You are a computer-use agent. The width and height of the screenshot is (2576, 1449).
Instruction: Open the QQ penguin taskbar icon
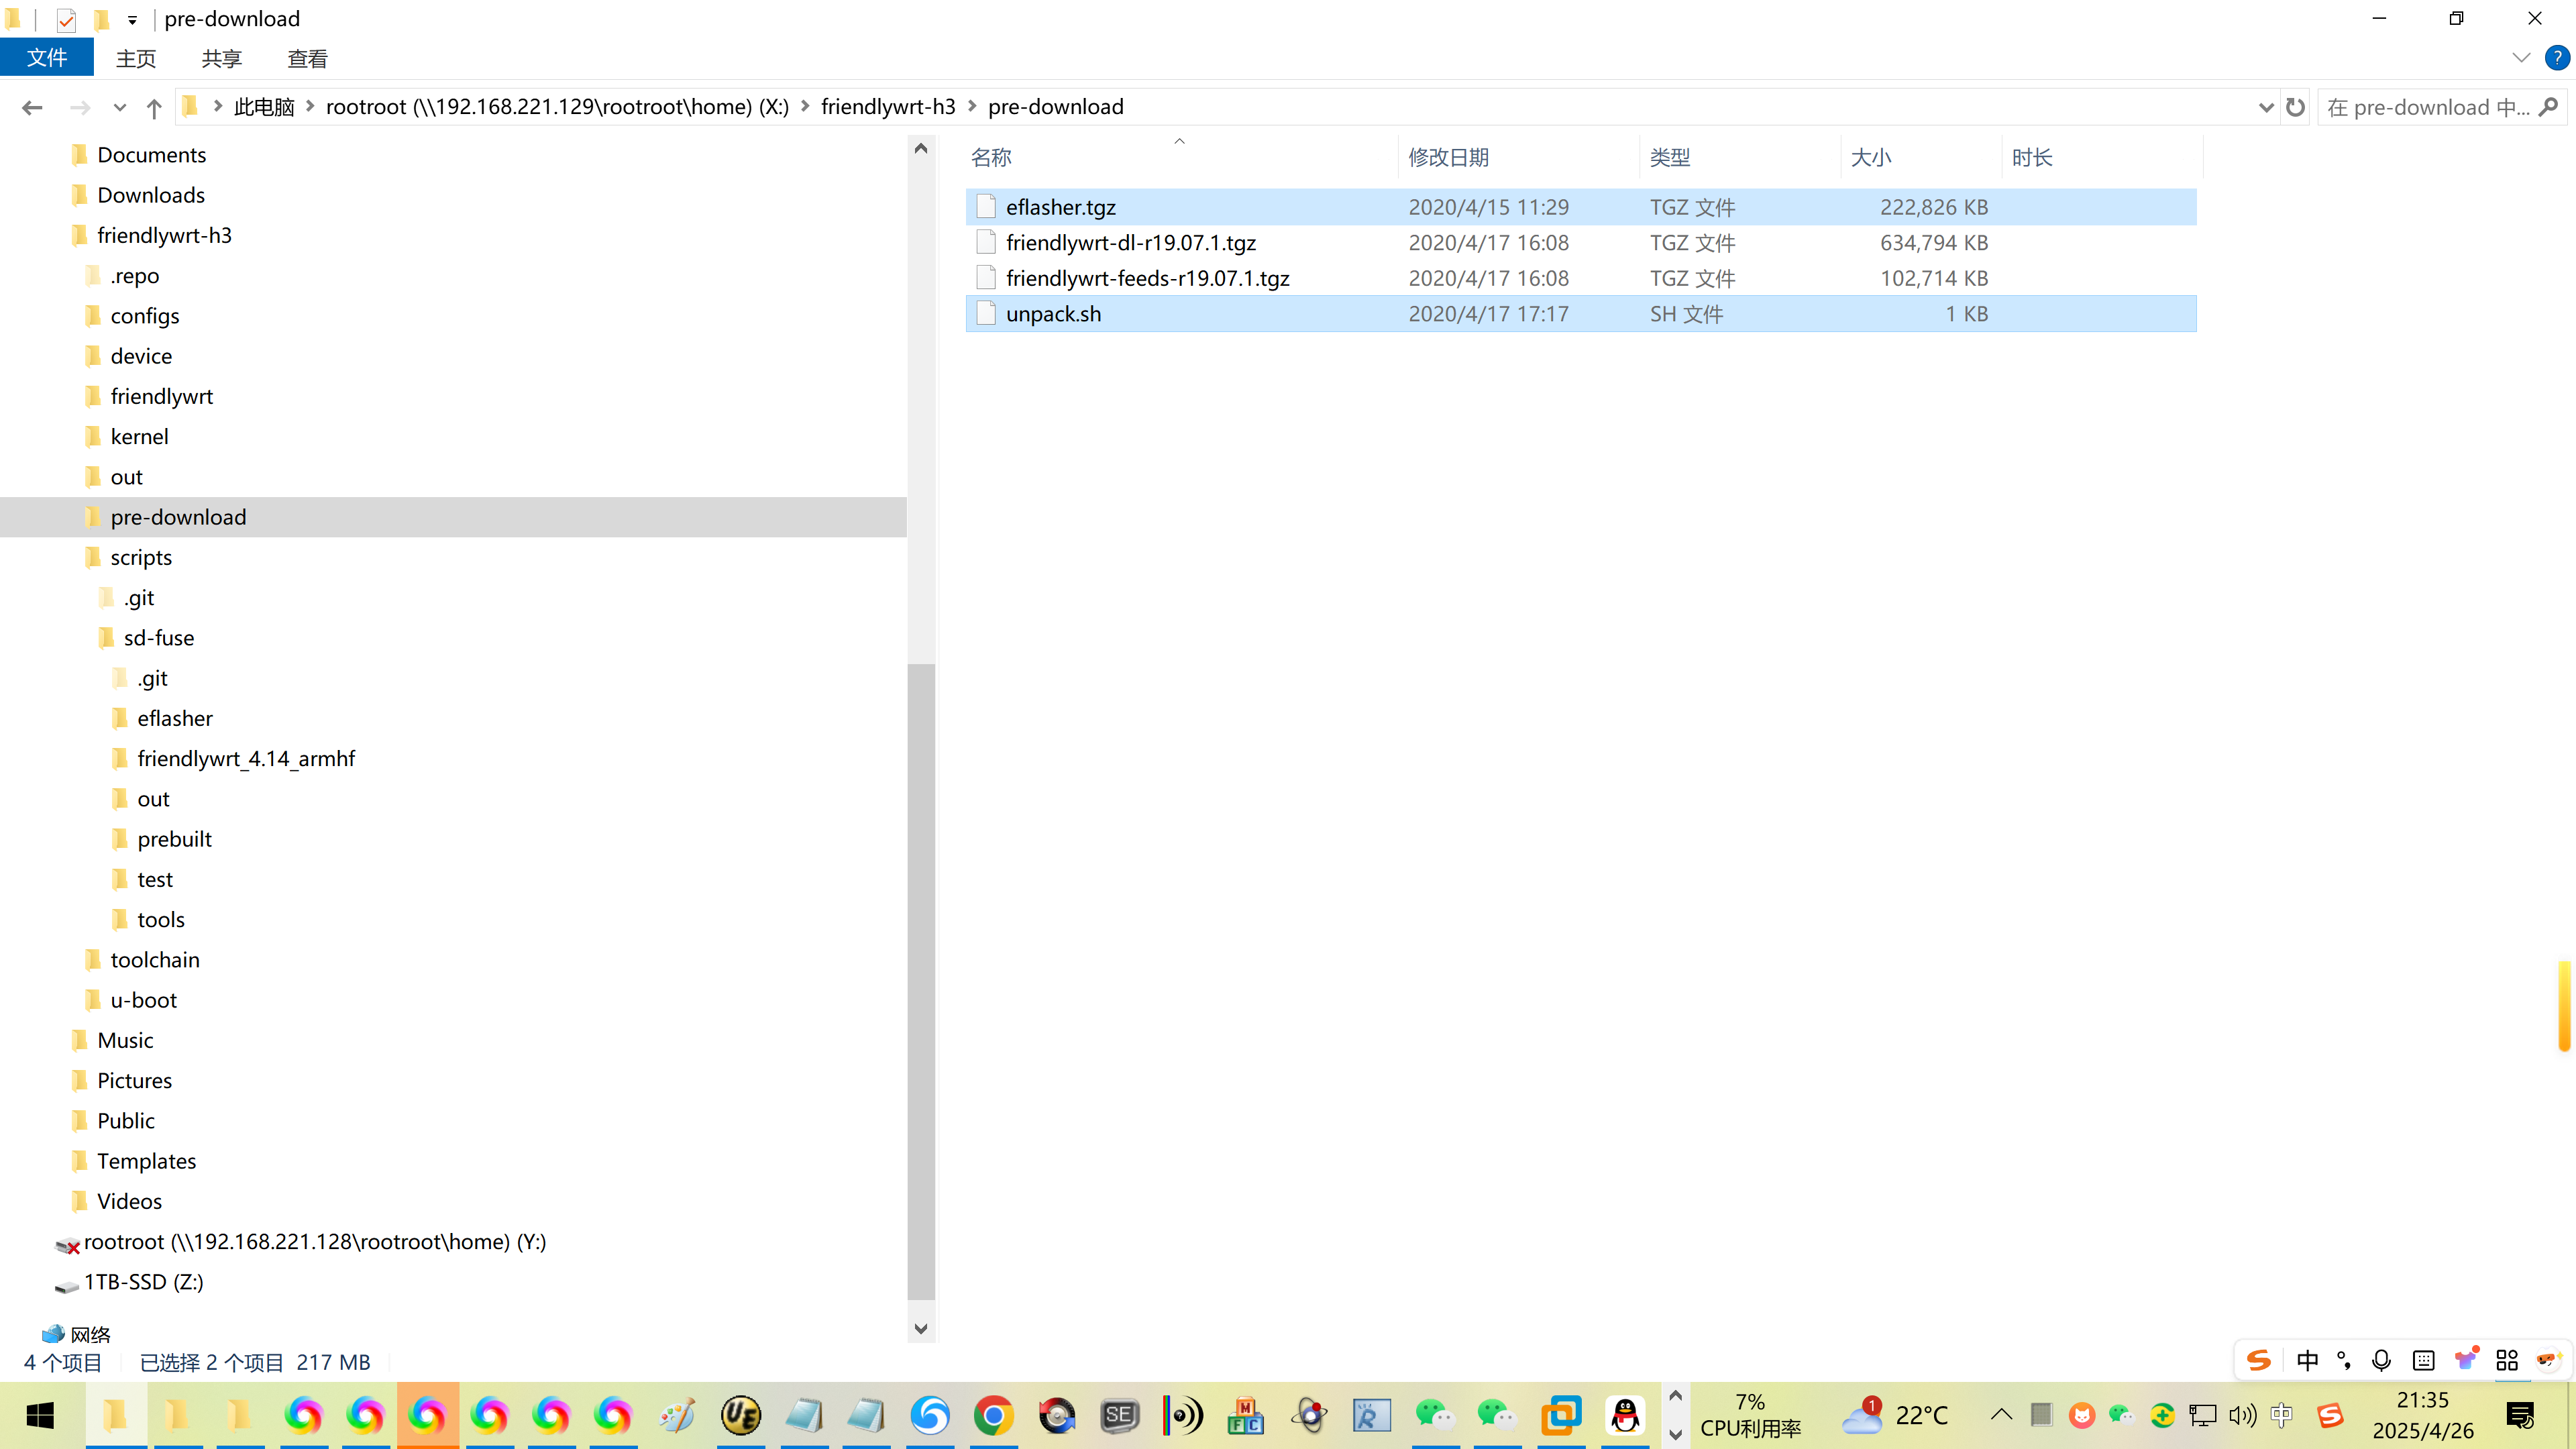pyautogui.click(x=1625, y=1415)
